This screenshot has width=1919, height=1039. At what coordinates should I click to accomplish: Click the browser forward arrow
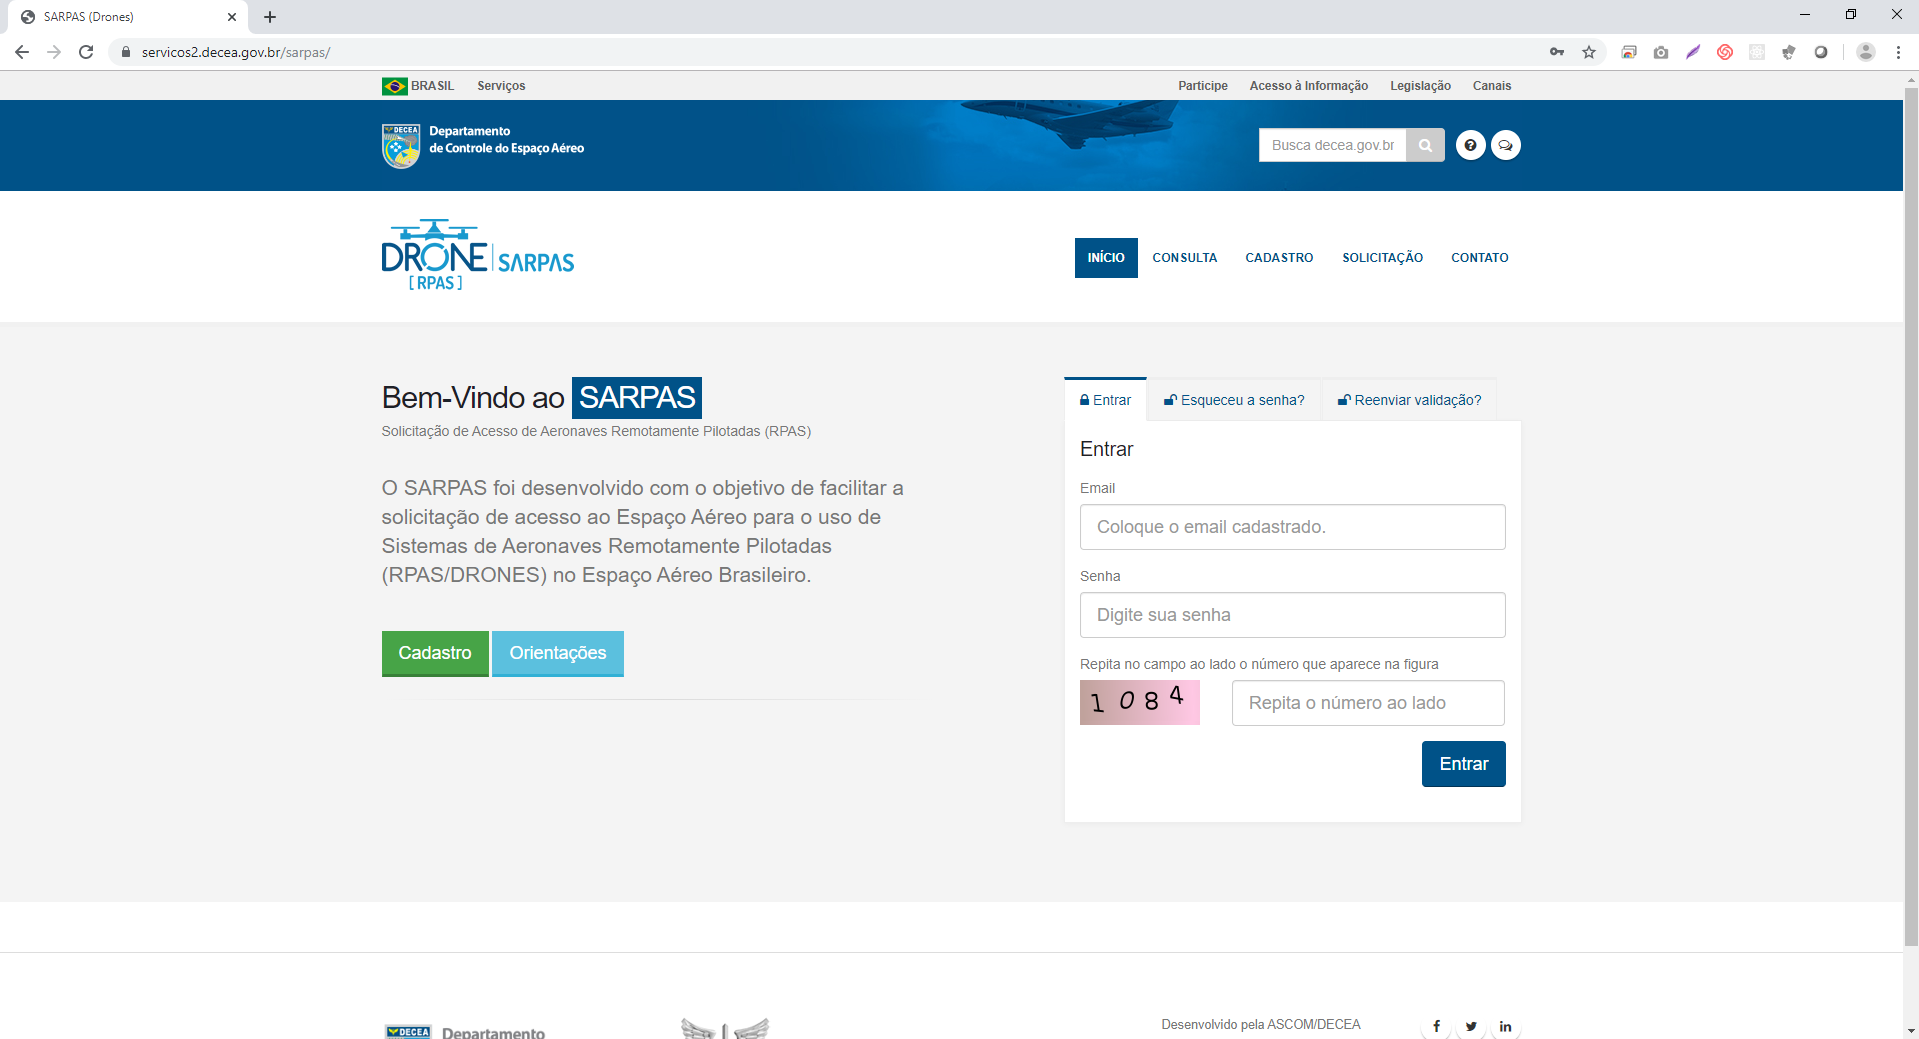54,52
